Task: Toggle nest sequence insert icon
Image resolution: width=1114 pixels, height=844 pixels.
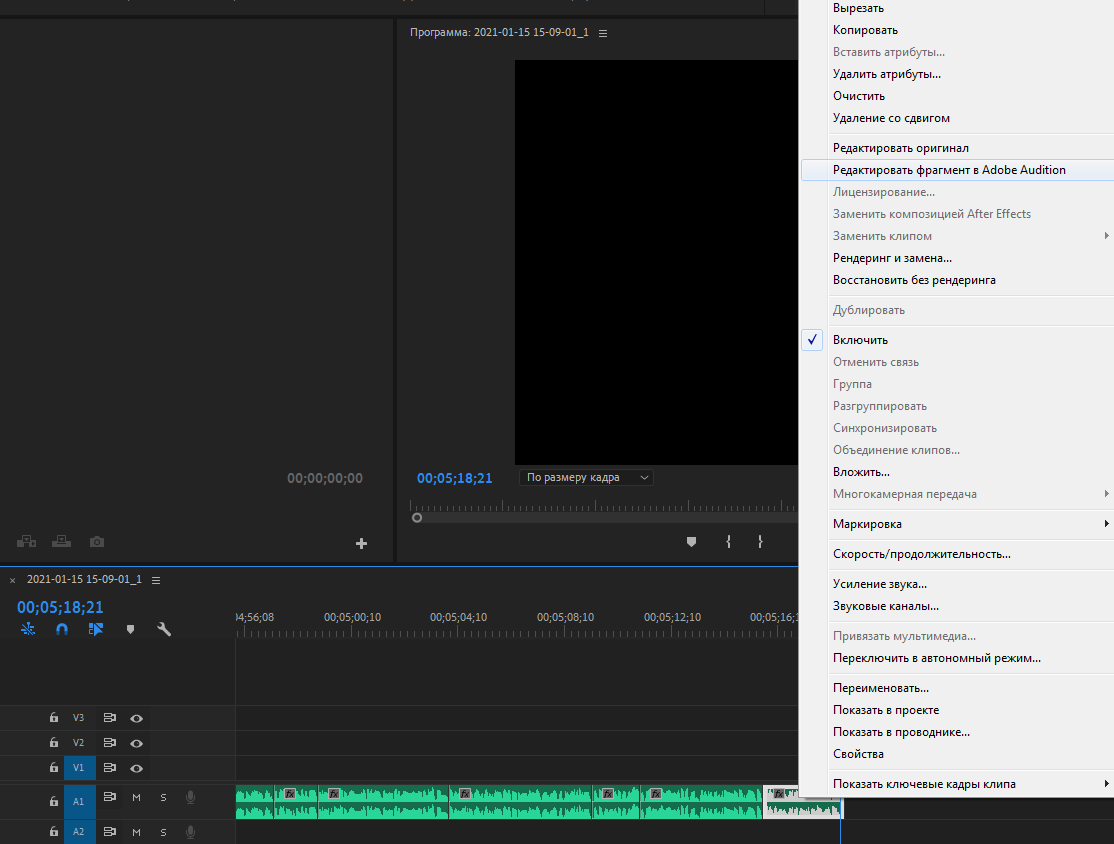Action: 28,630
